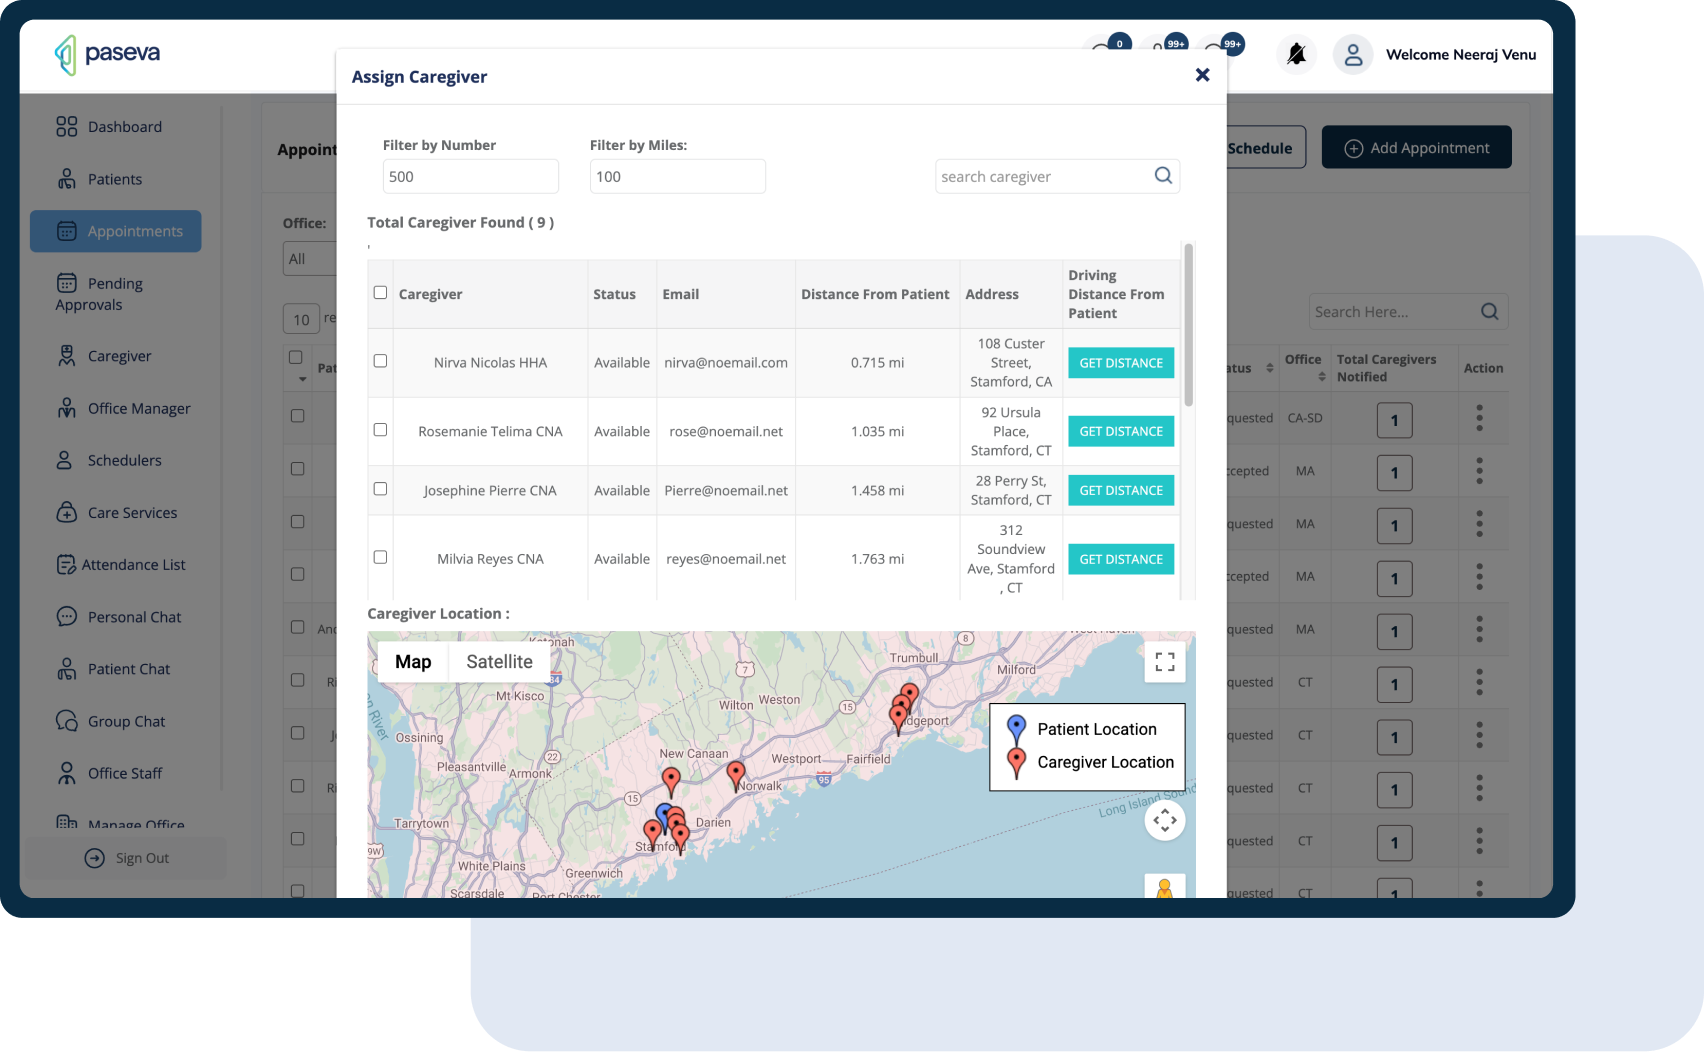Select all caregivers header checkbox
This screenshot has height=1052, width=1704.
point(380,293)
